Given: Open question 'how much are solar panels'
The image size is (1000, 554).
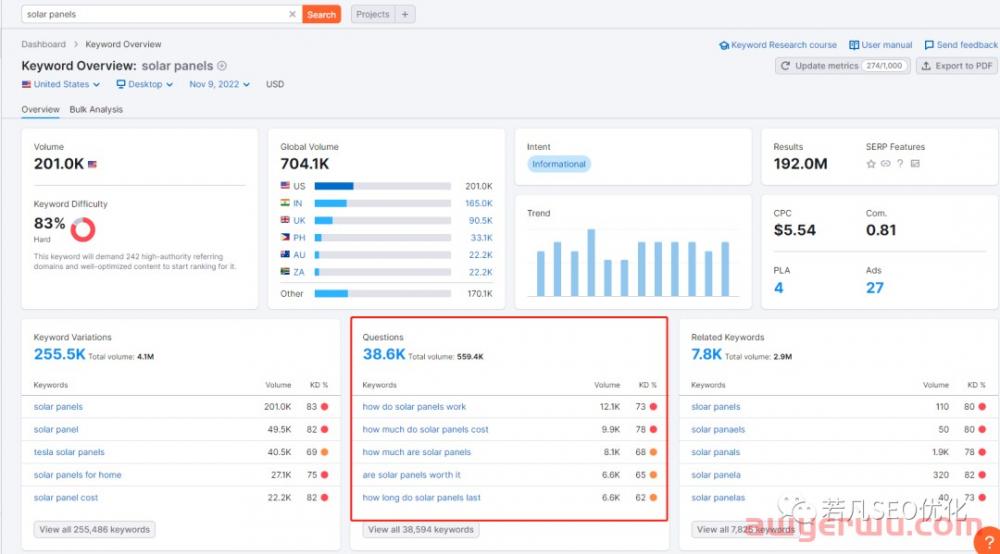Looking at the screenshot, I should click(416, 453).
